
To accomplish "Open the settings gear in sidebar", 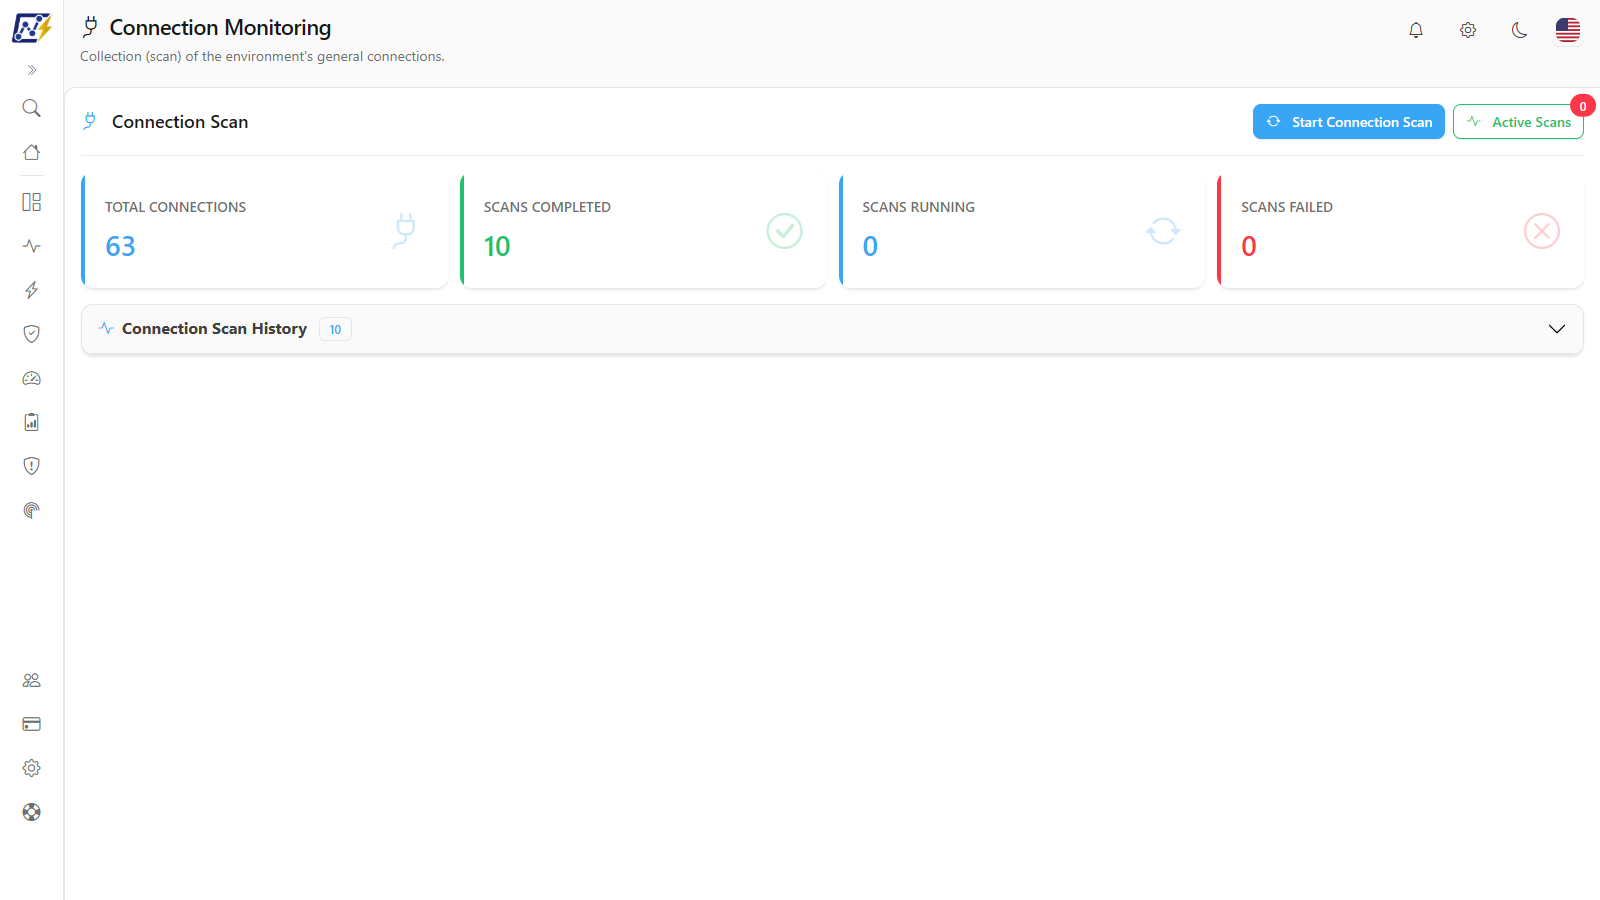I will pos(32,768).
